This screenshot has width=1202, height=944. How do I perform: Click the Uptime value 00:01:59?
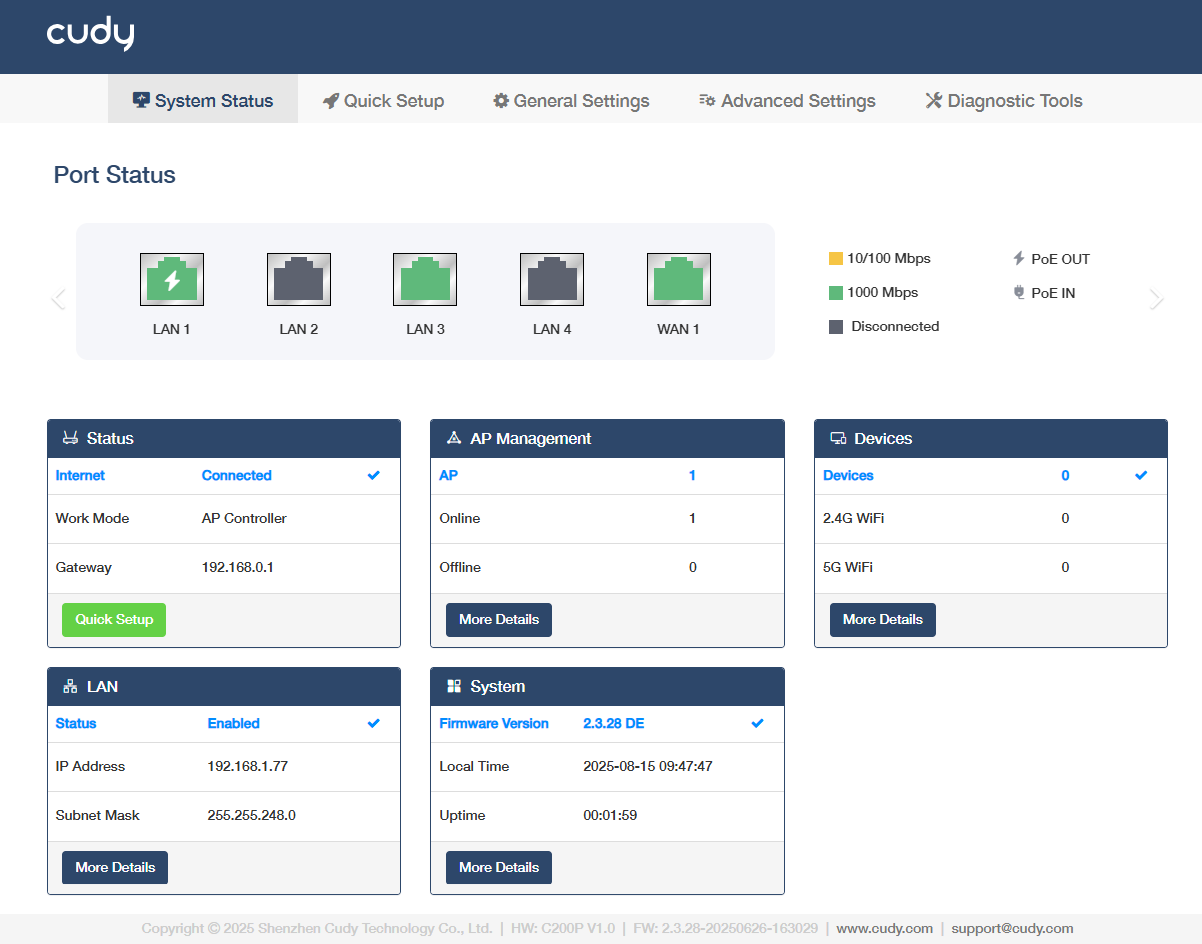coord(610,815)
